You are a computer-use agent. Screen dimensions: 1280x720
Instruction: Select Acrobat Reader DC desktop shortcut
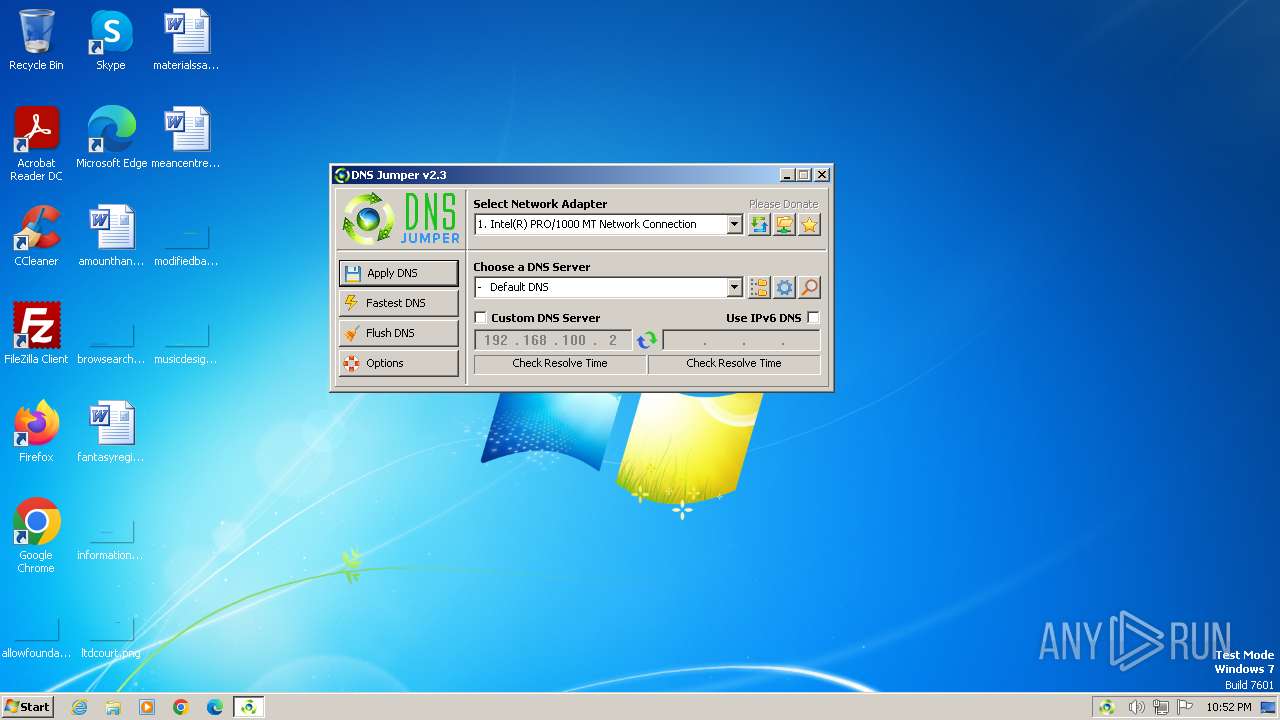point(36,144)
